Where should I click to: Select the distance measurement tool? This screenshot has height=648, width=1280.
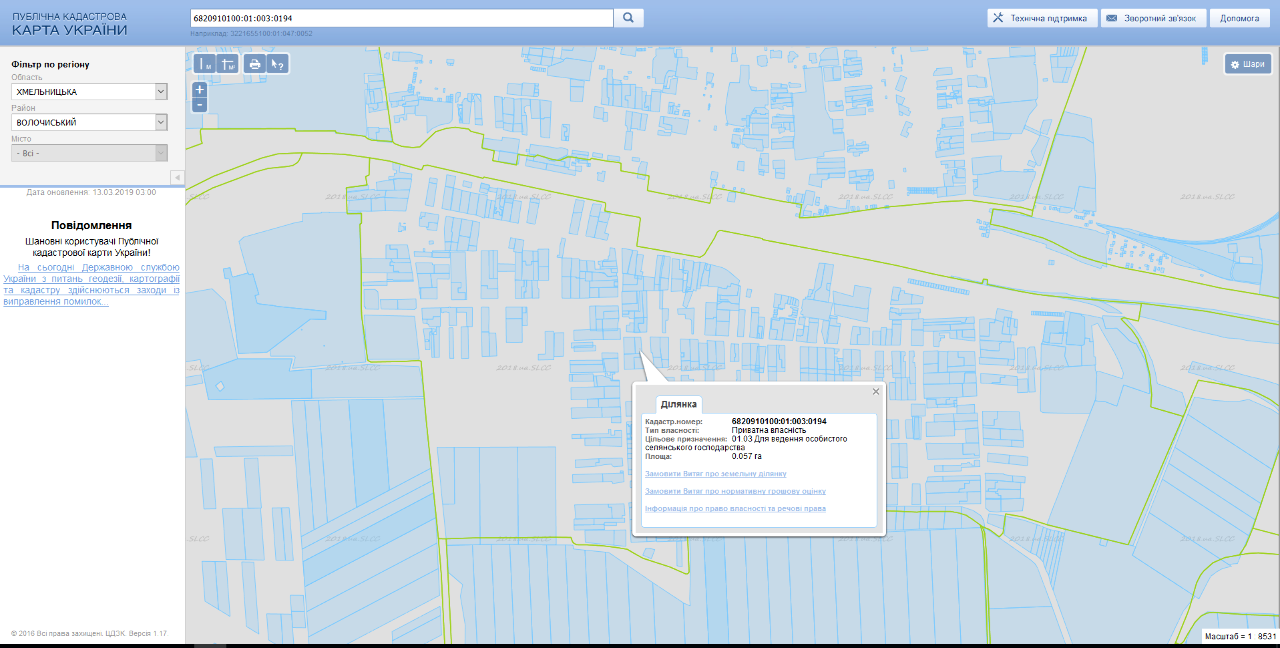[204, 64]
